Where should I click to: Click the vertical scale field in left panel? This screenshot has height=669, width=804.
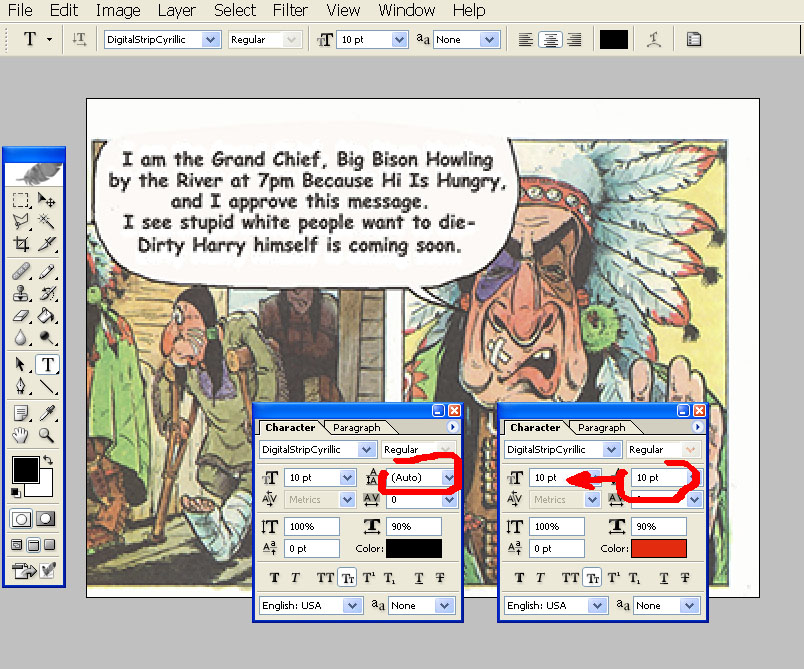pos(313,526)
